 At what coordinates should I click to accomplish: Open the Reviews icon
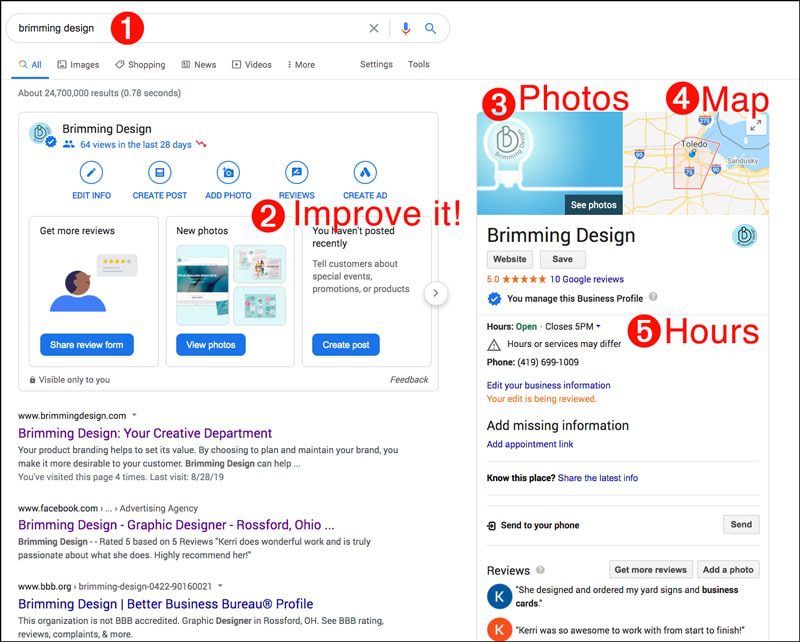tap(296, 172)
